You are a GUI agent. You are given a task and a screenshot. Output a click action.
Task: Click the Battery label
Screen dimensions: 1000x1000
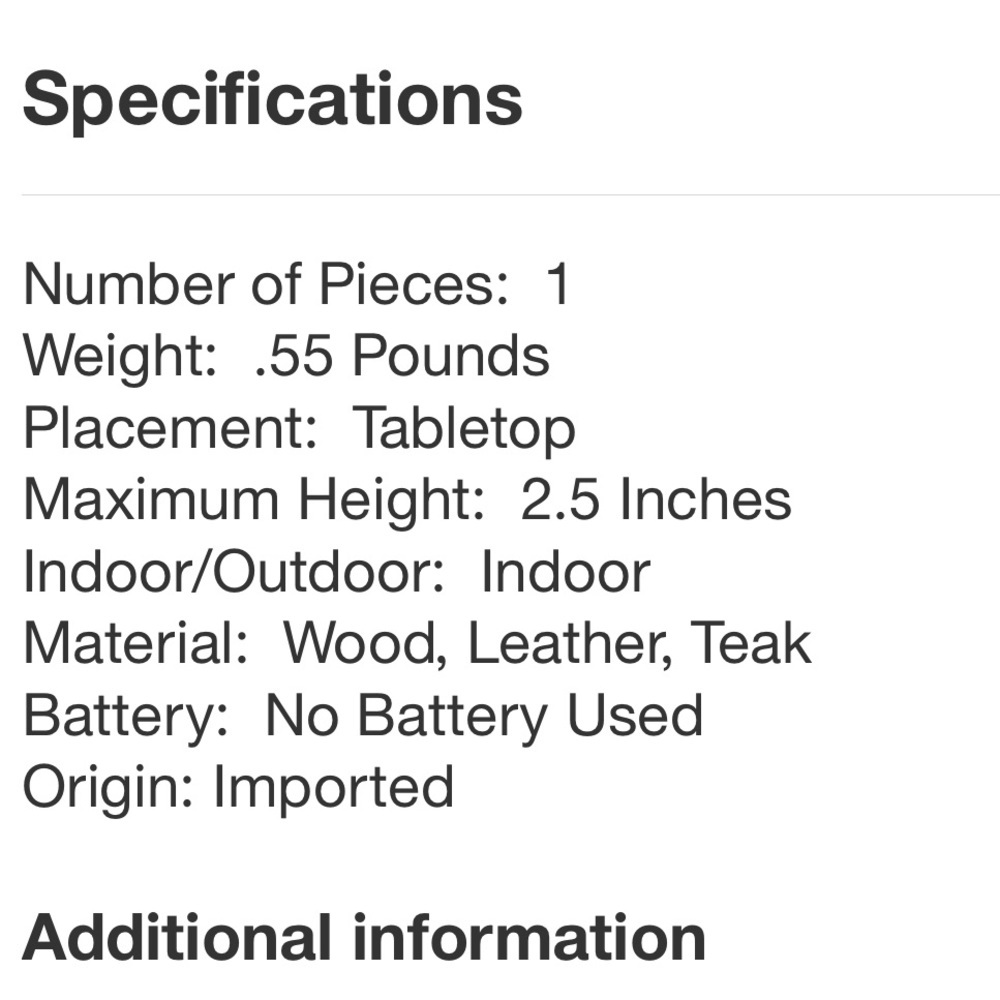click(126, 716)
